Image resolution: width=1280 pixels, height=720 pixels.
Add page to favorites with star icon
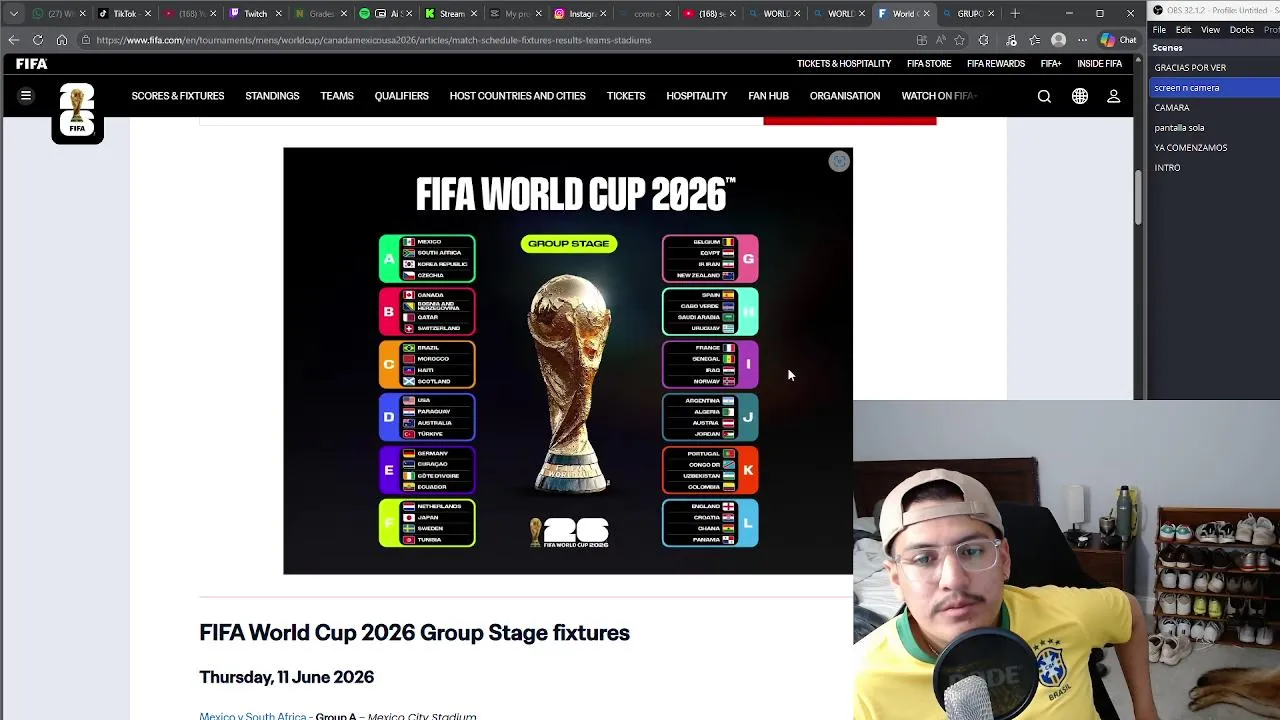coord(960,40)
